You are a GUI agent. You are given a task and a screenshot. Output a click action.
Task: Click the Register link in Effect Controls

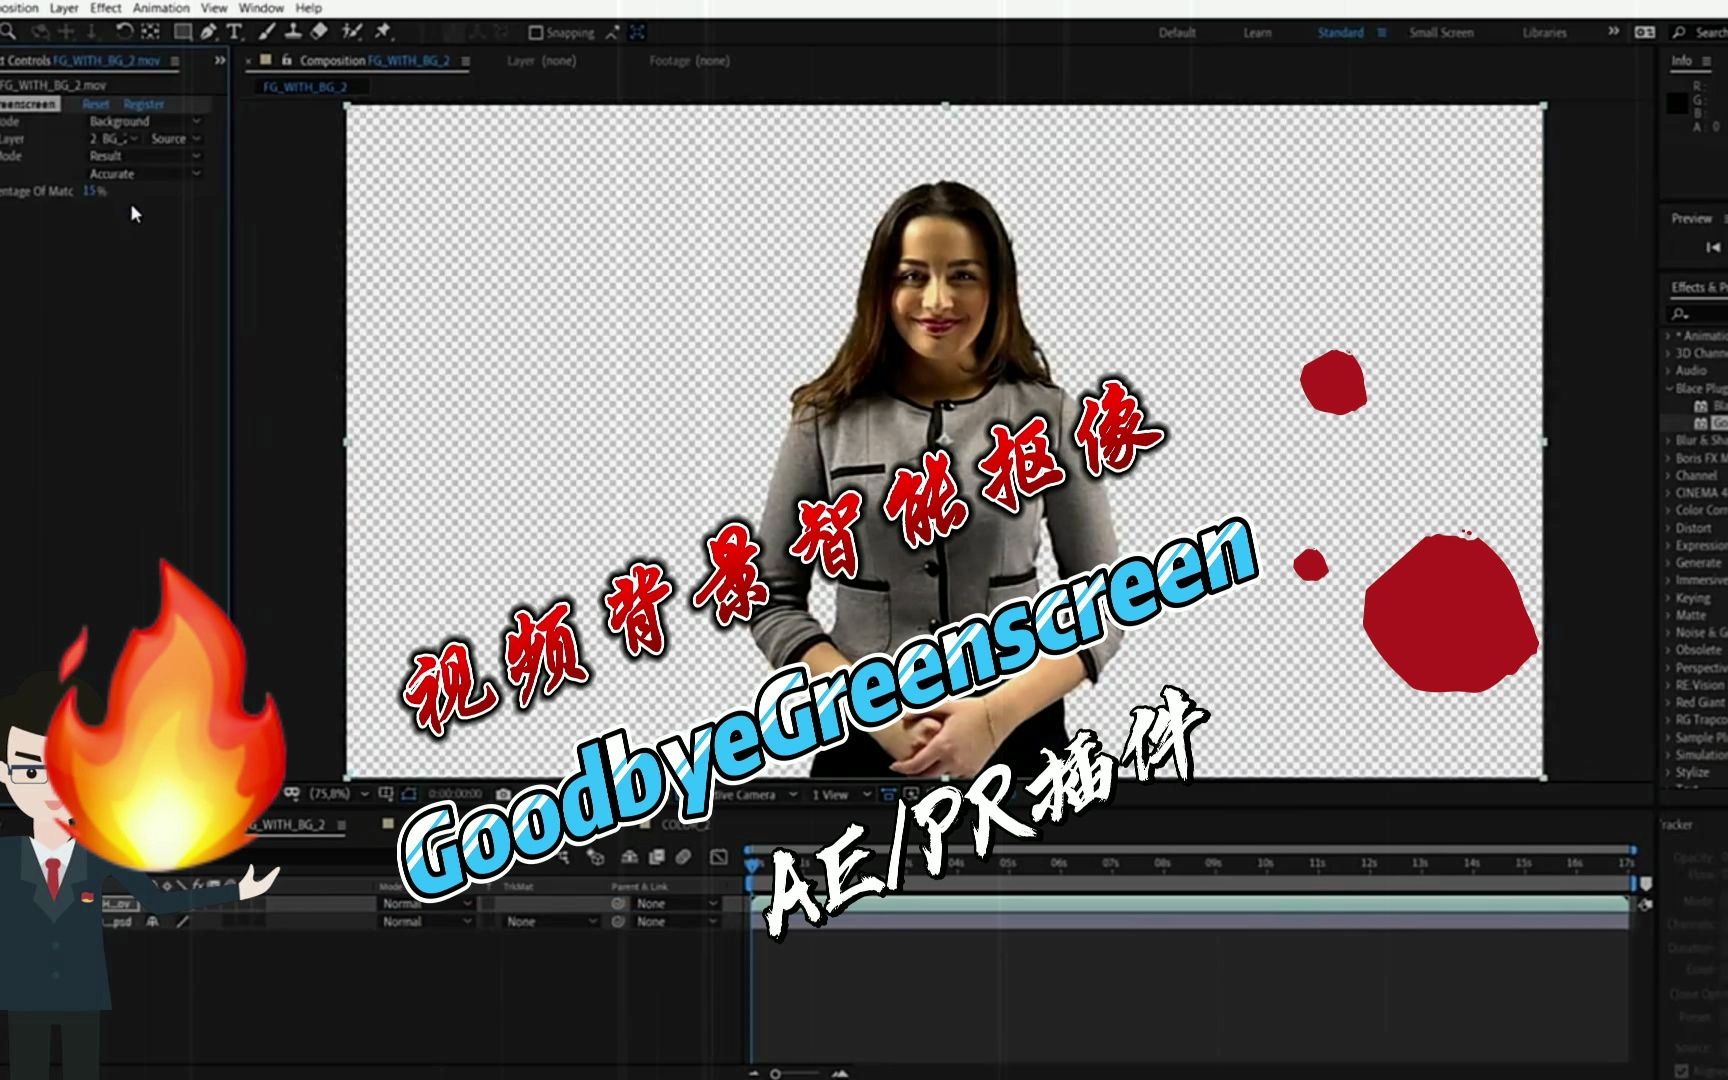(144, 104)
